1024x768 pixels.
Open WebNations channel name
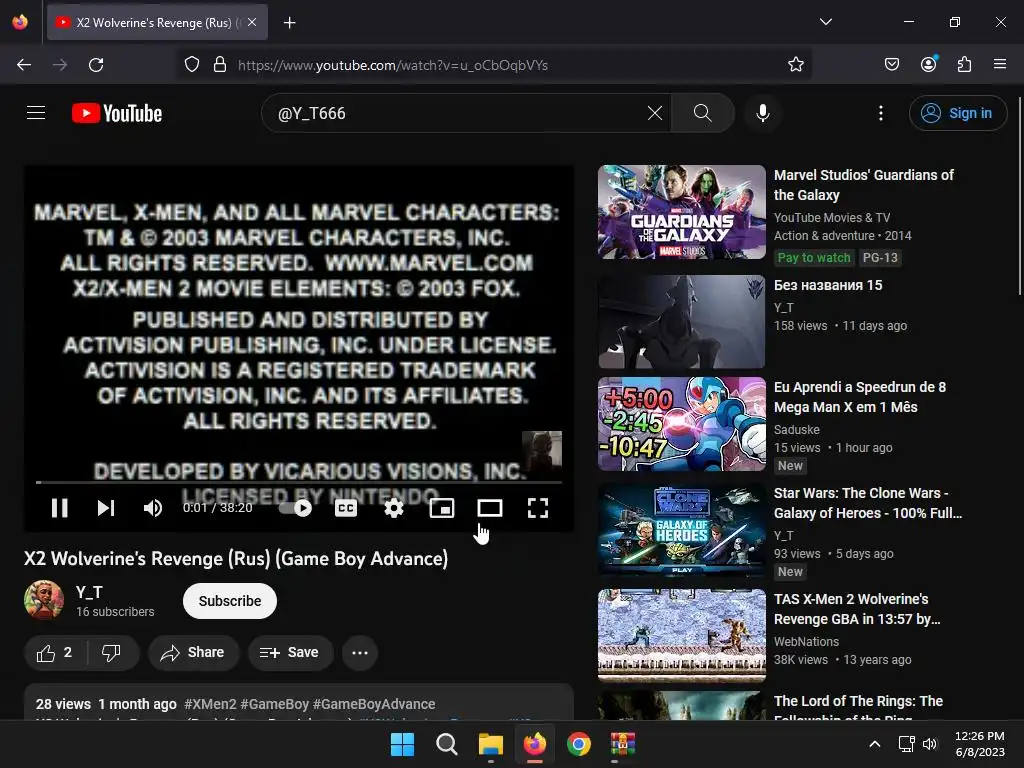click(x=807, y=642)
